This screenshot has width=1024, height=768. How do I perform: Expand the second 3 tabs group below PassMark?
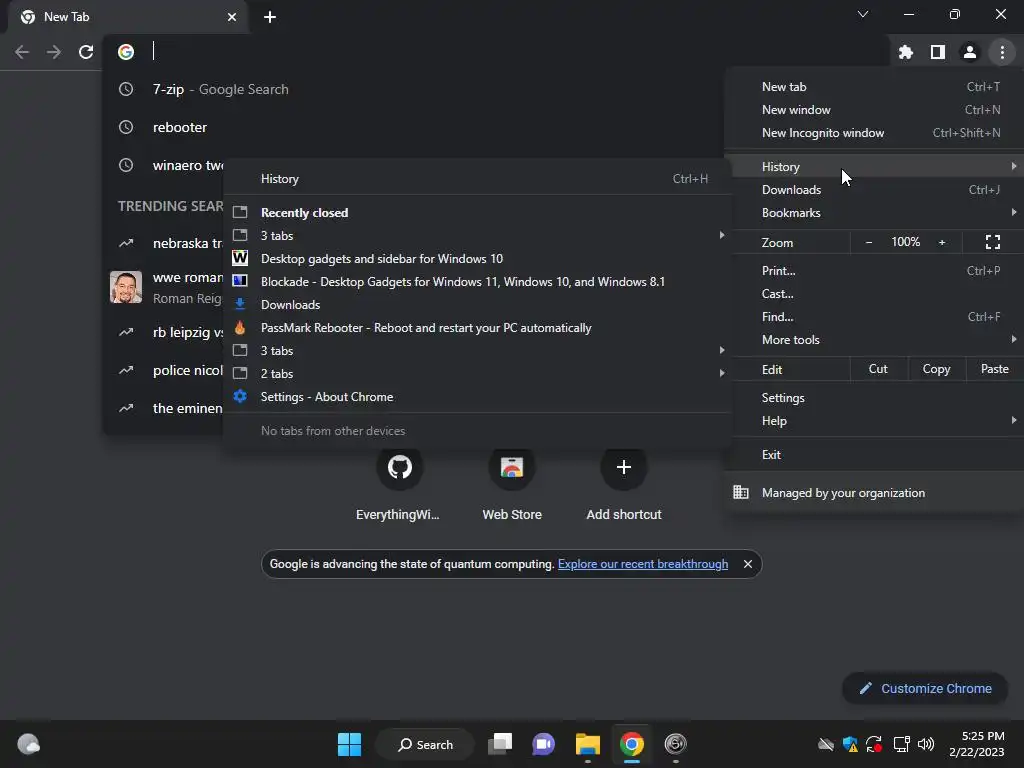pyautogui.click(x=477, y=351)
